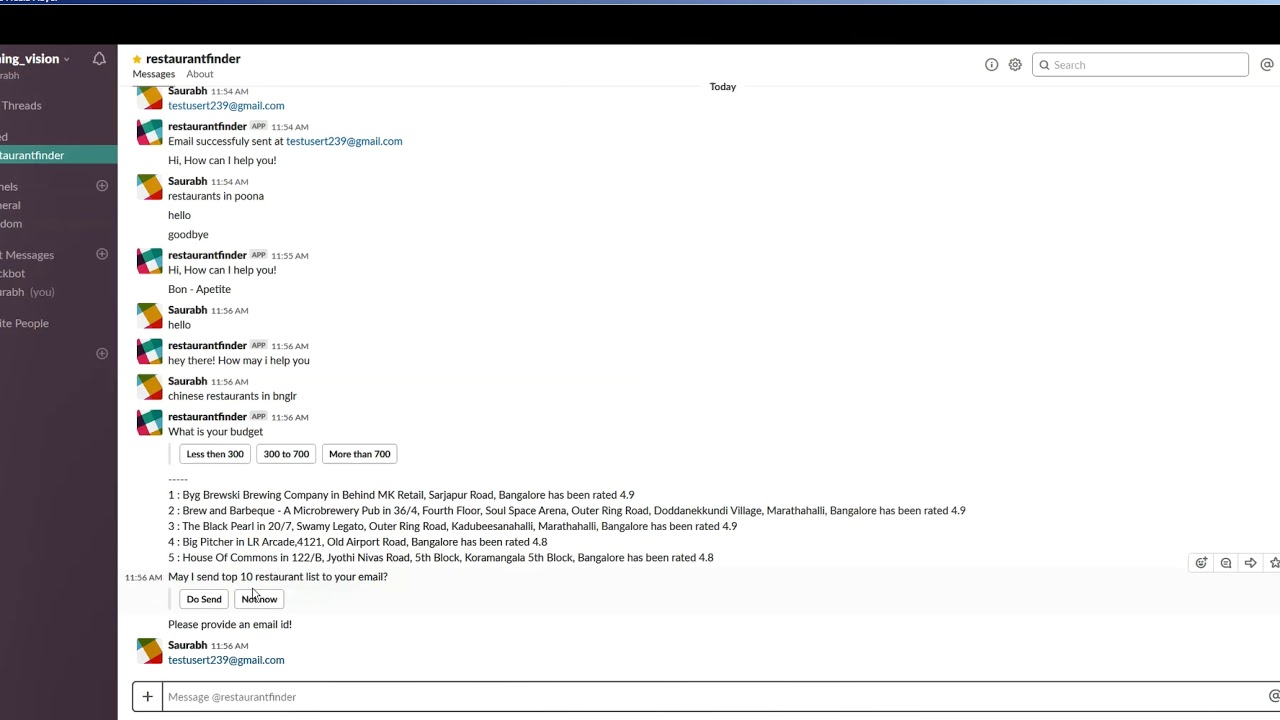Open the Direct Messages section header
This screenshot has width=1280, height=720.
point(27,255)
